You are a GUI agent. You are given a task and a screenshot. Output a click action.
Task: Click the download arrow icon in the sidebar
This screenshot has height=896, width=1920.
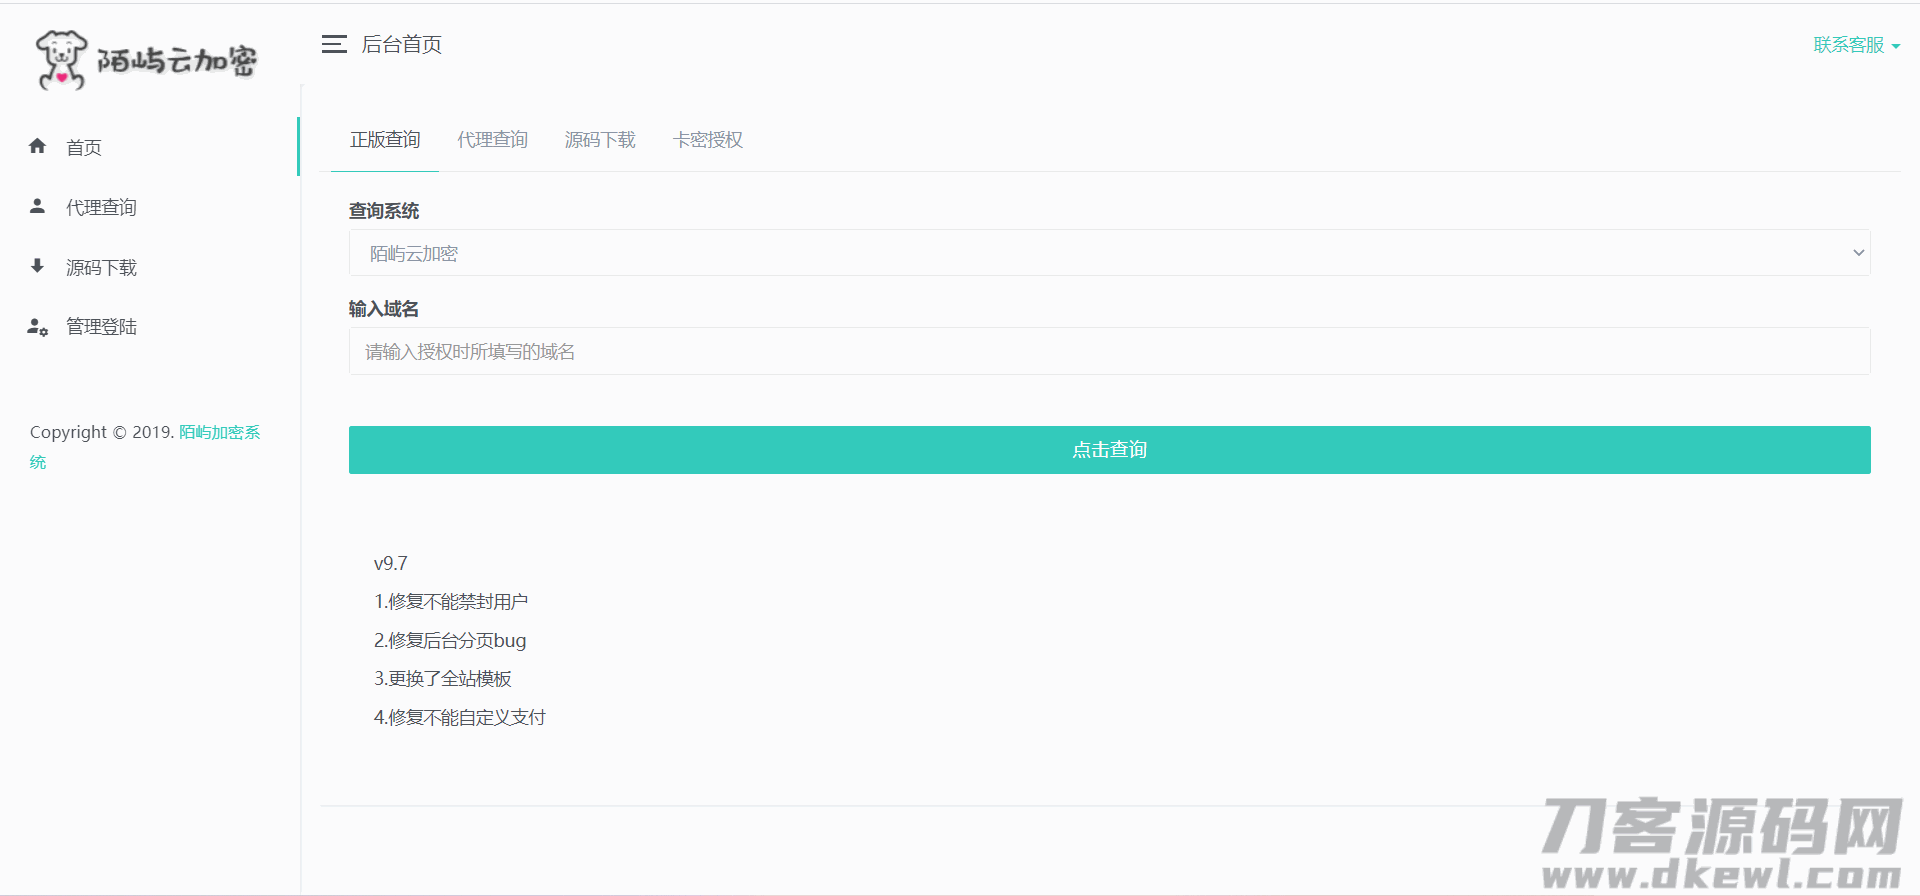tap(38, 266)
